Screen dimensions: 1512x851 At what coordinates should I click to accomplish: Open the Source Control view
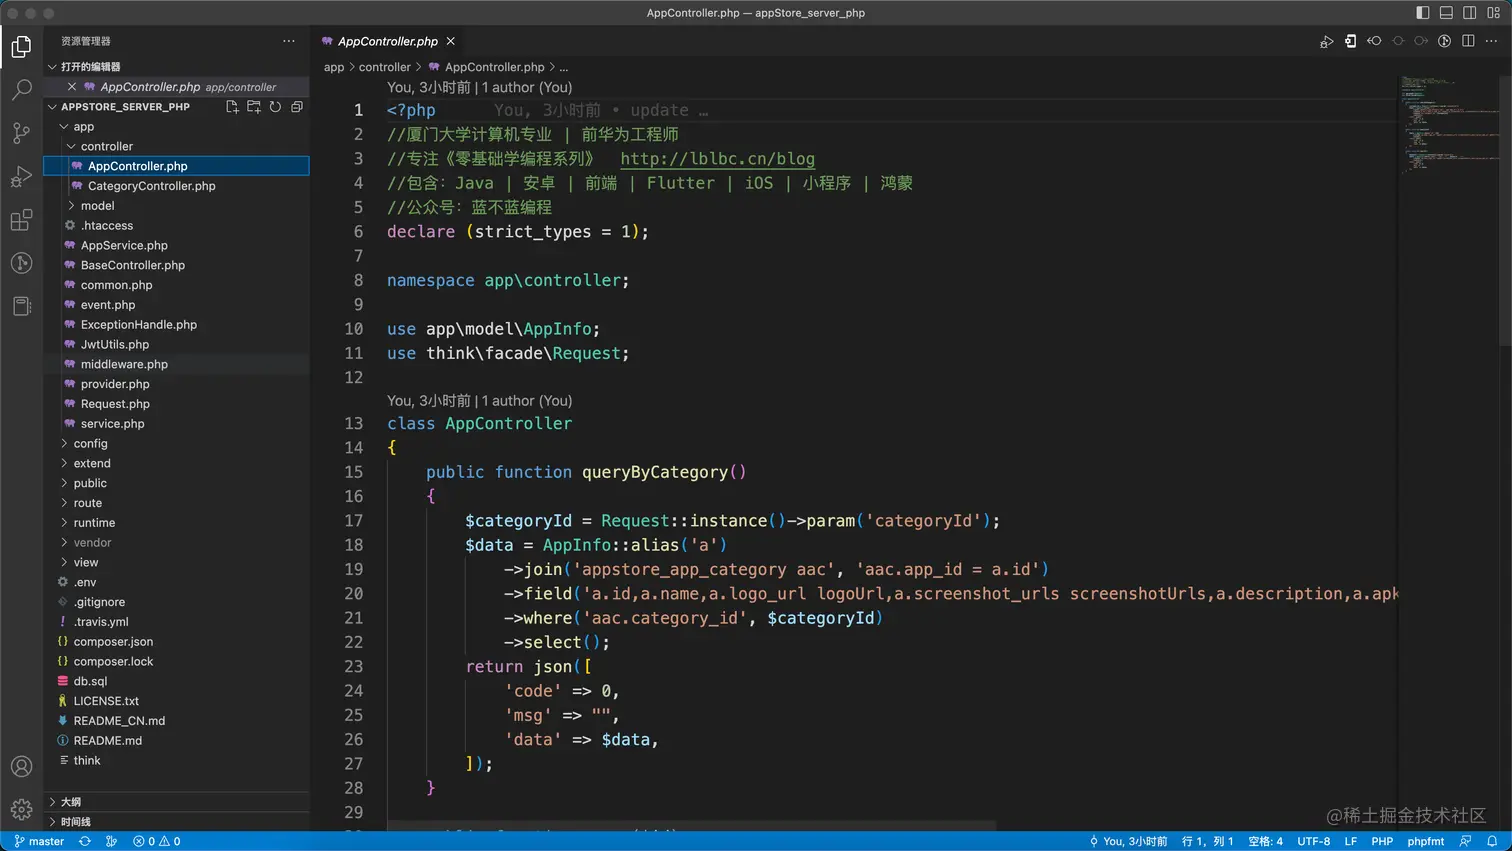[x=21, y=133]
